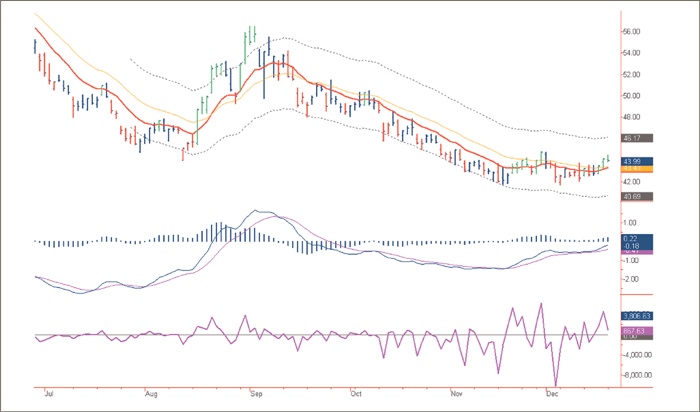Click the deepest December oscillator trough
The height and width of the screenshot is (412, 700).
tap(553, 384)
